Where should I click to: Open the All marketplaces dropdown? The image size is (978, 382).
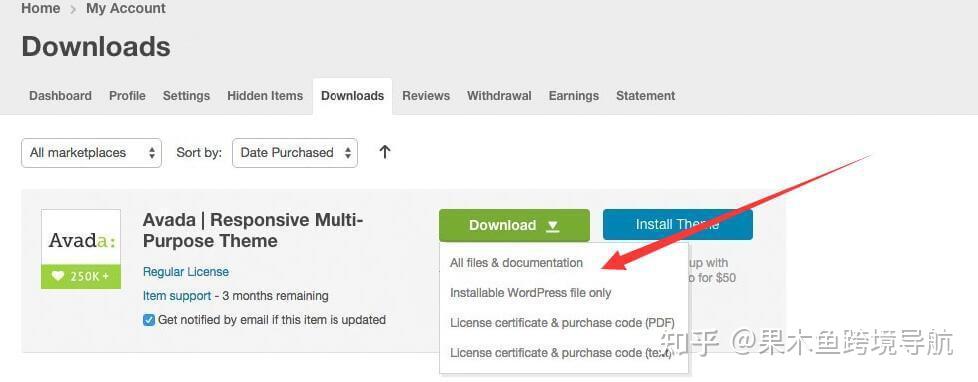92,153
